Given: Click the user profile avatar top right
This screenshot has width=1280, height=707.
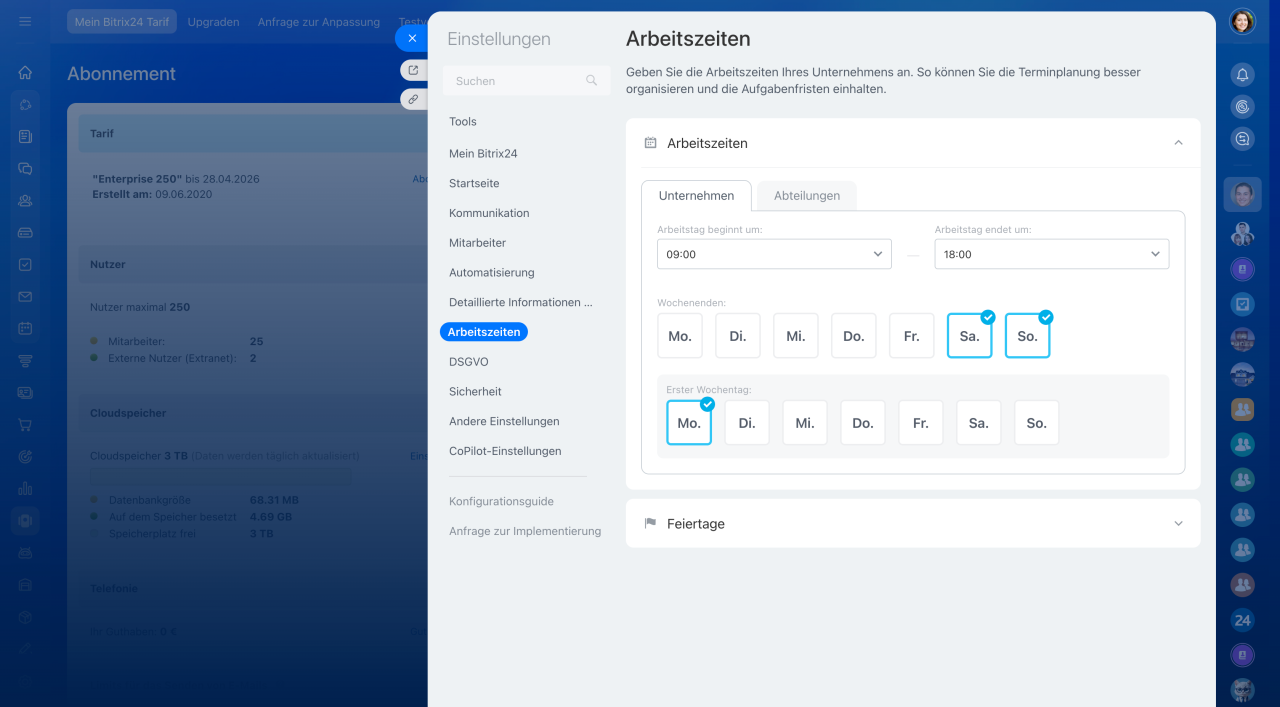Looking at the screenshot, I should 1242,21.
